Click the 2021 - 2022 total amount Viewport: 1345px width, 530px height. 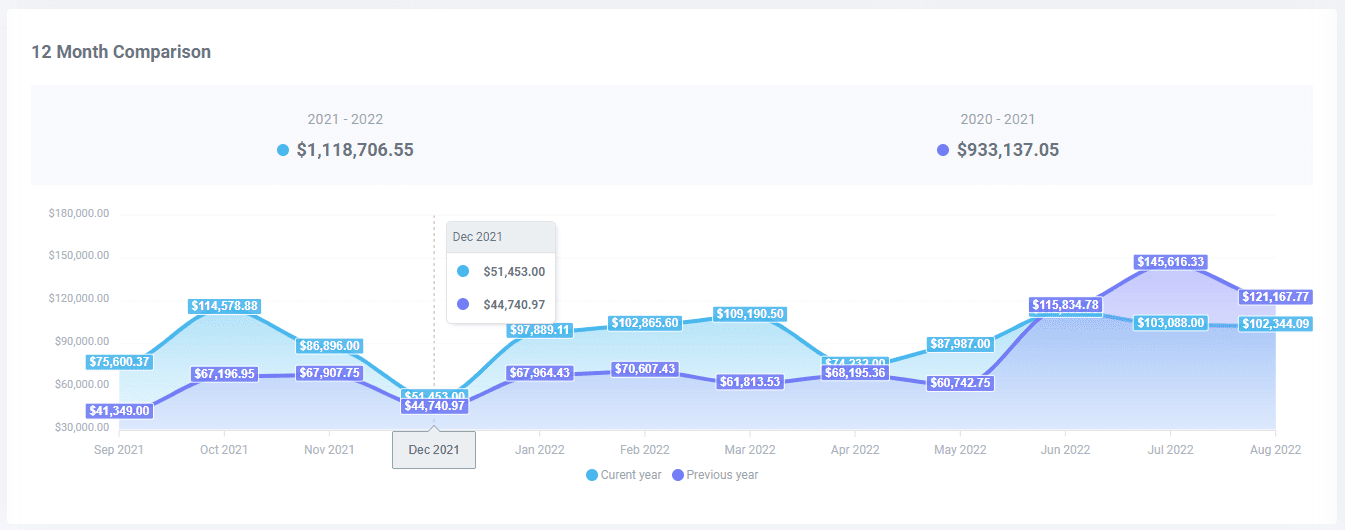pos(355,150)
